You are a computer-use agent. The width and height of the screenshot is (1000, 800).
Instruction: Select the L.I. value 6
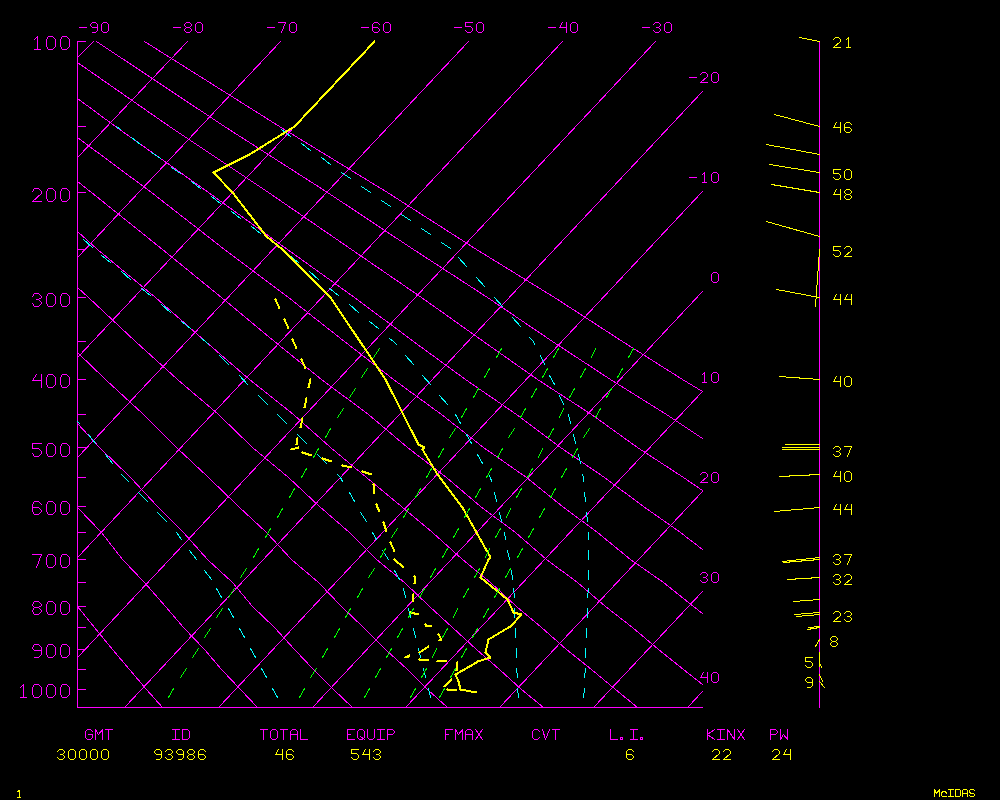pyautogui.click(x=629, y=755)
